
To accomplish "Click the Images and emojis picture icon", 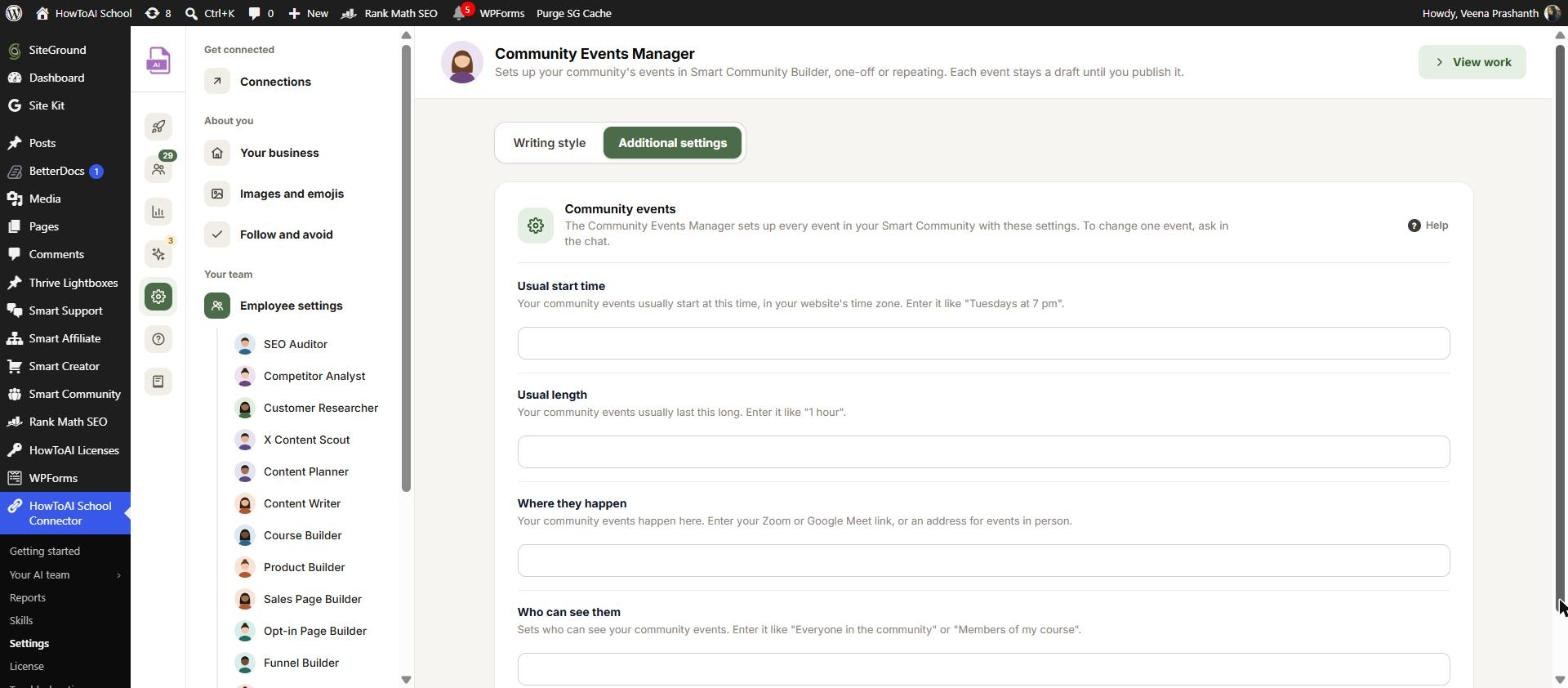I will coord(217,194).
